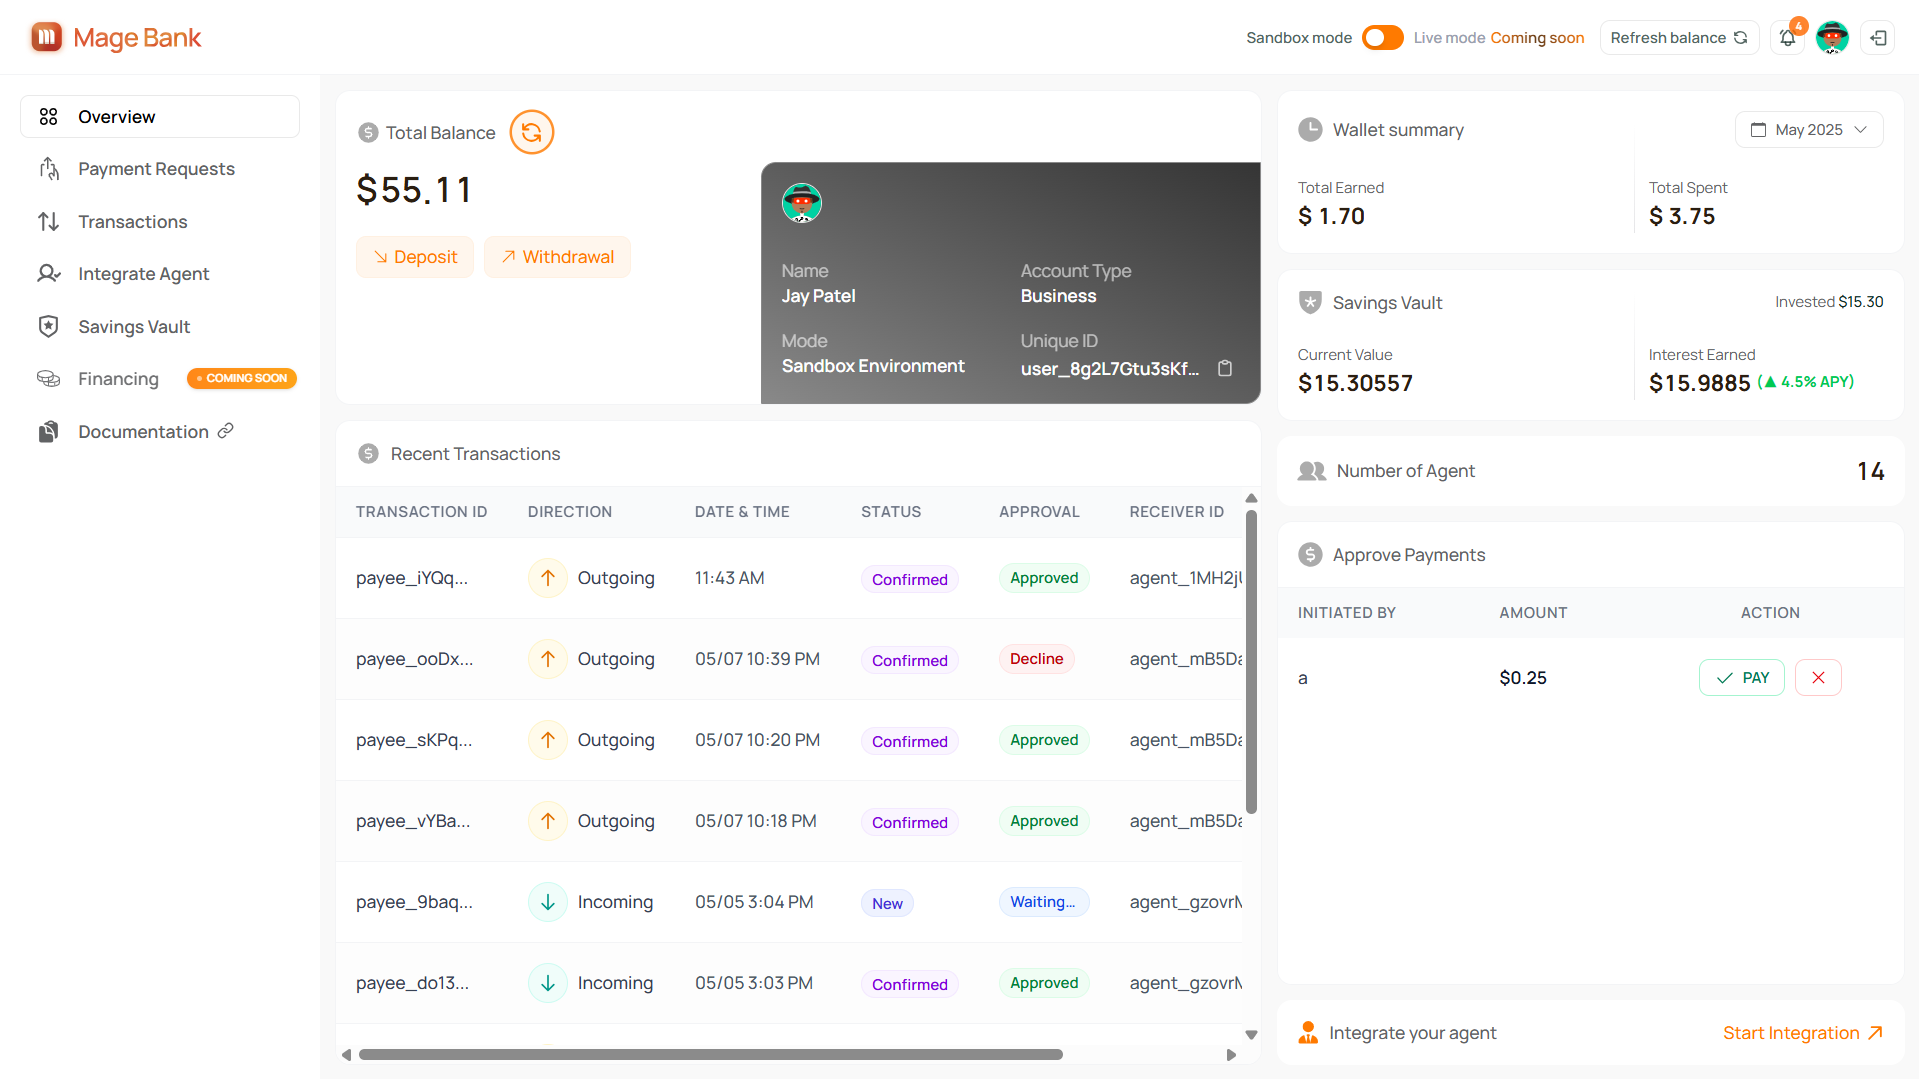This screenshot has width=1919, height=1079.
Task: Click the Savings Vault shield icon in panel
Action: (1310, 302)
